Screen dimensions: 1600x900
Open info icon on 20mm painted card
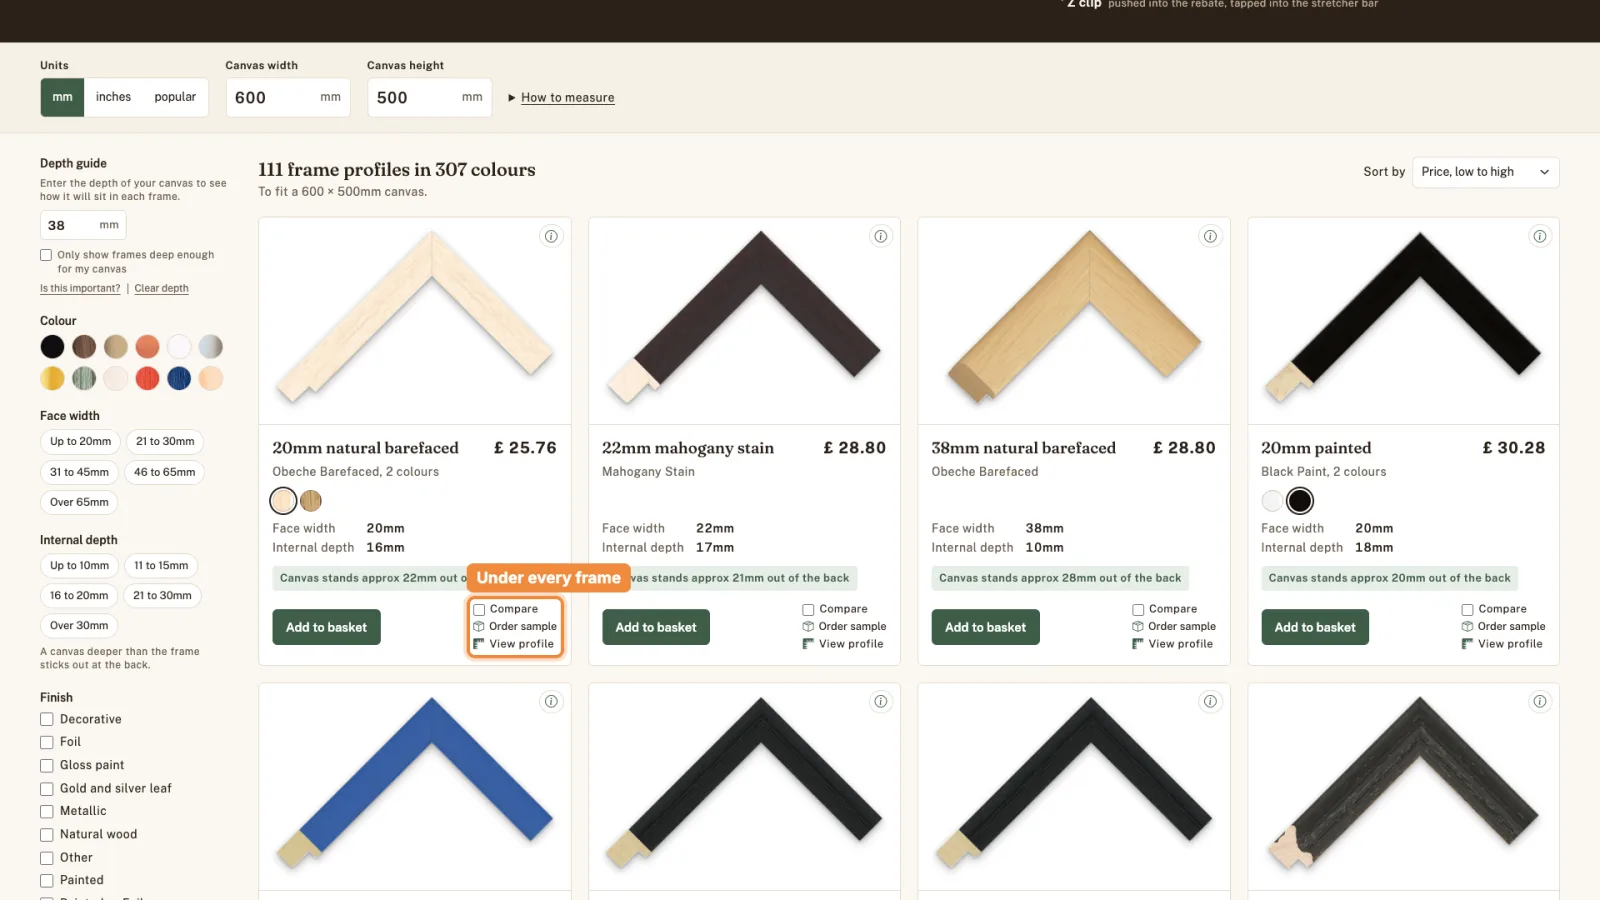coord(1540,237)
